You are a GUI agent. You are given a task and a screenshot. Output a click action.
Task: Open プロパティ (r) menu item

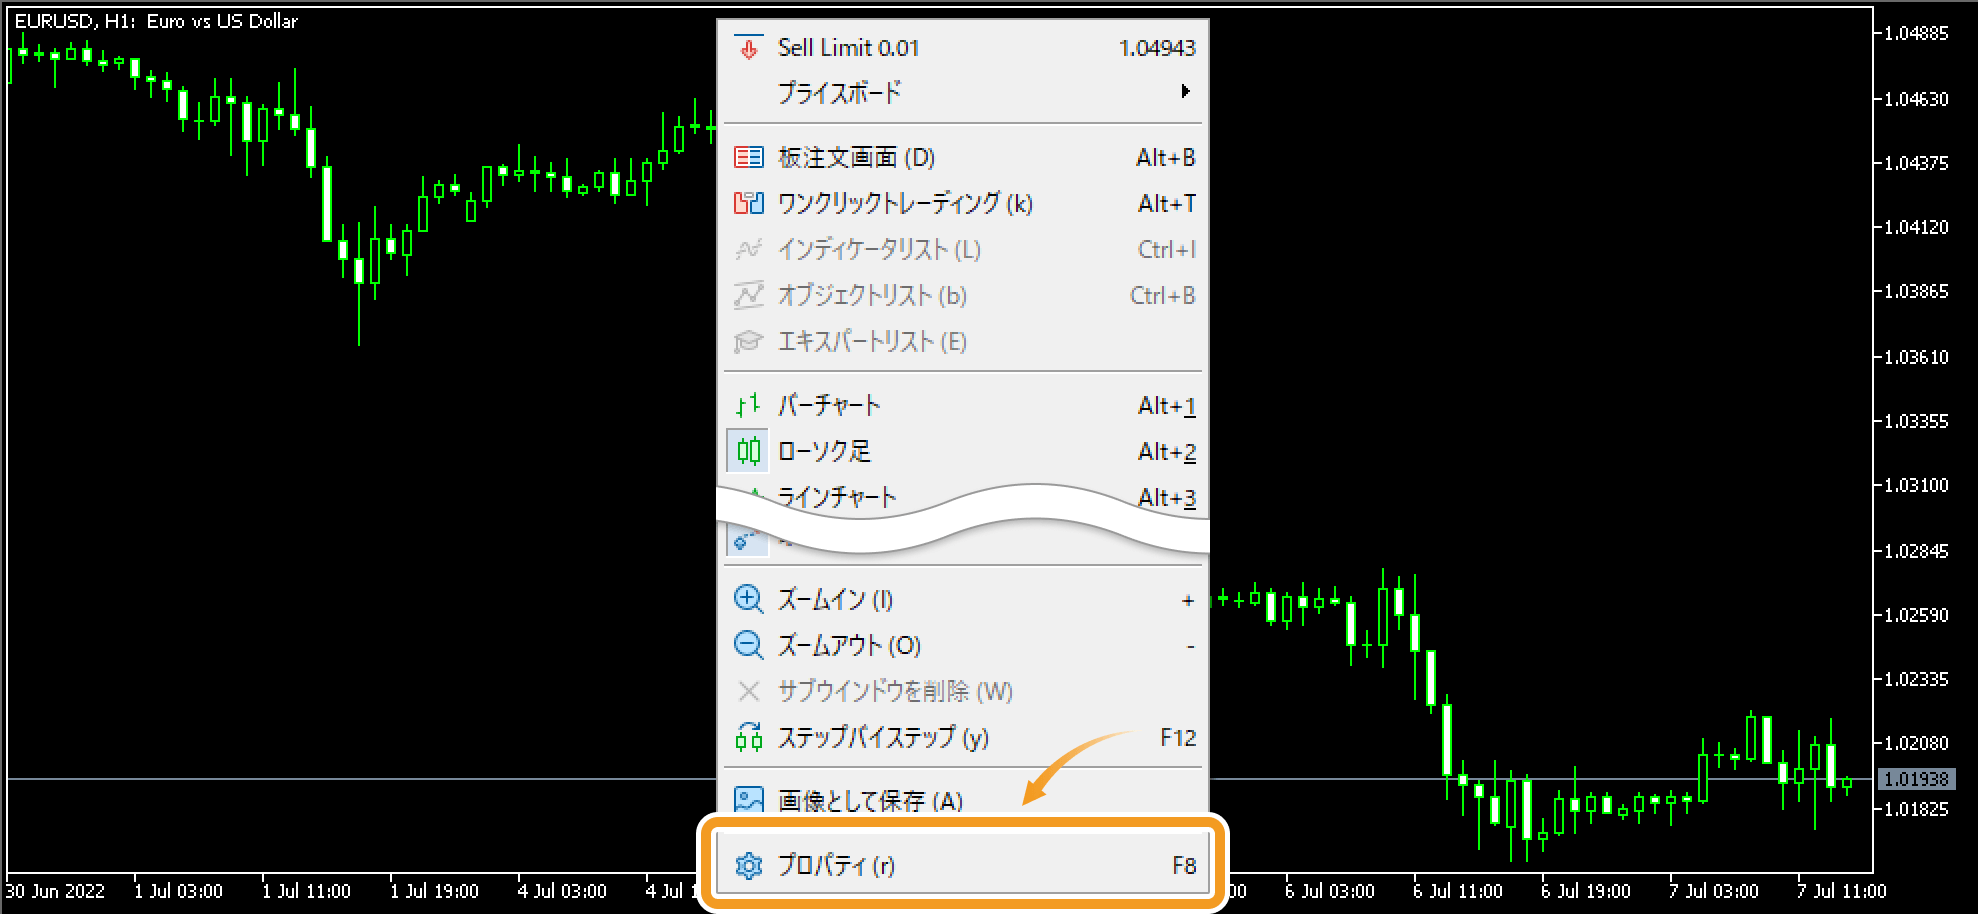tap(964, 865)
